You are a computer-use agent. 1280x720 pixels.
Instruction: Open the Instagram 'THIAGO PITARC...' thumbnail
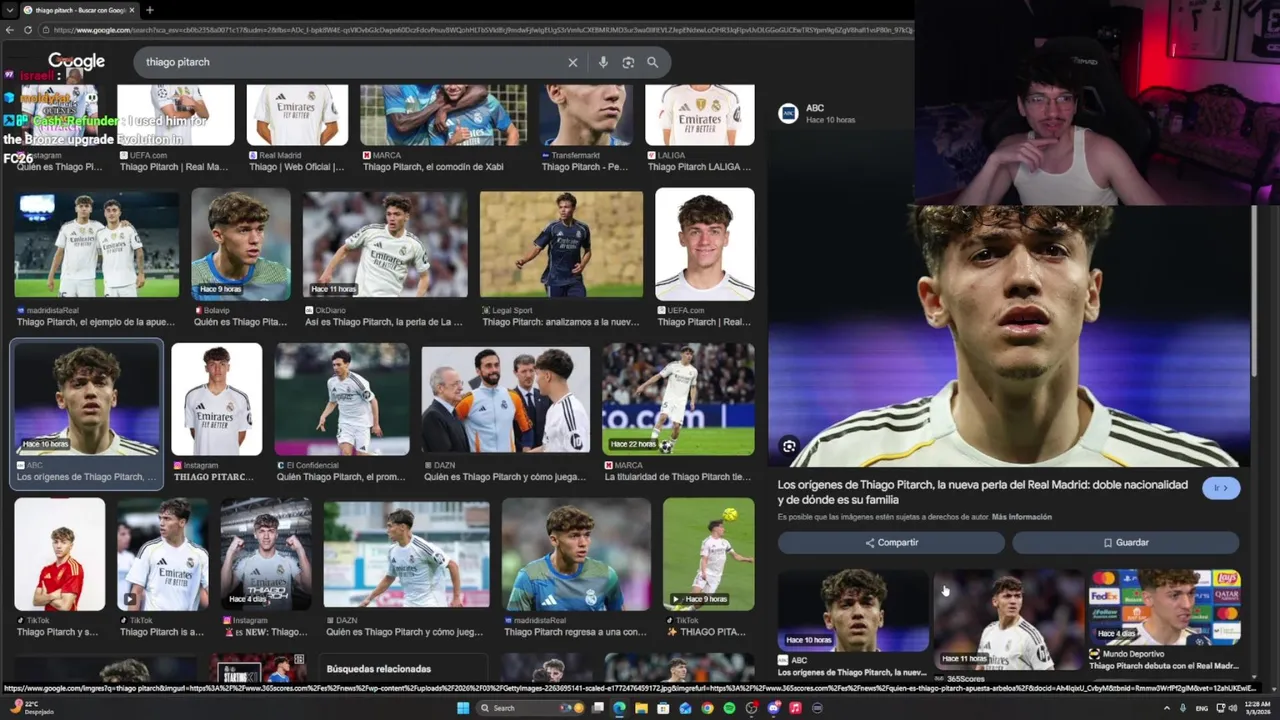pyautogui.click(x=217, y=399)
